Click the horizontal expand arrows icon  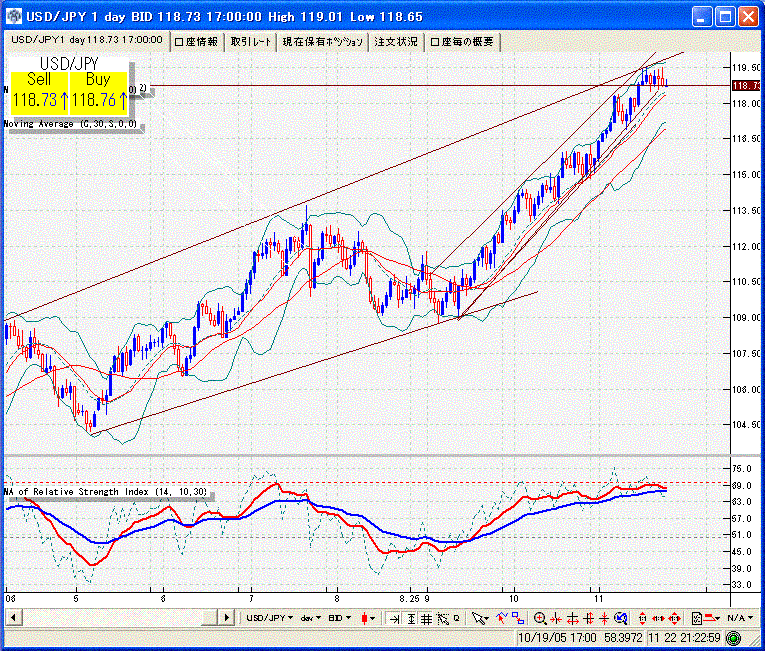pyautogui.click(x=572, y=619)
